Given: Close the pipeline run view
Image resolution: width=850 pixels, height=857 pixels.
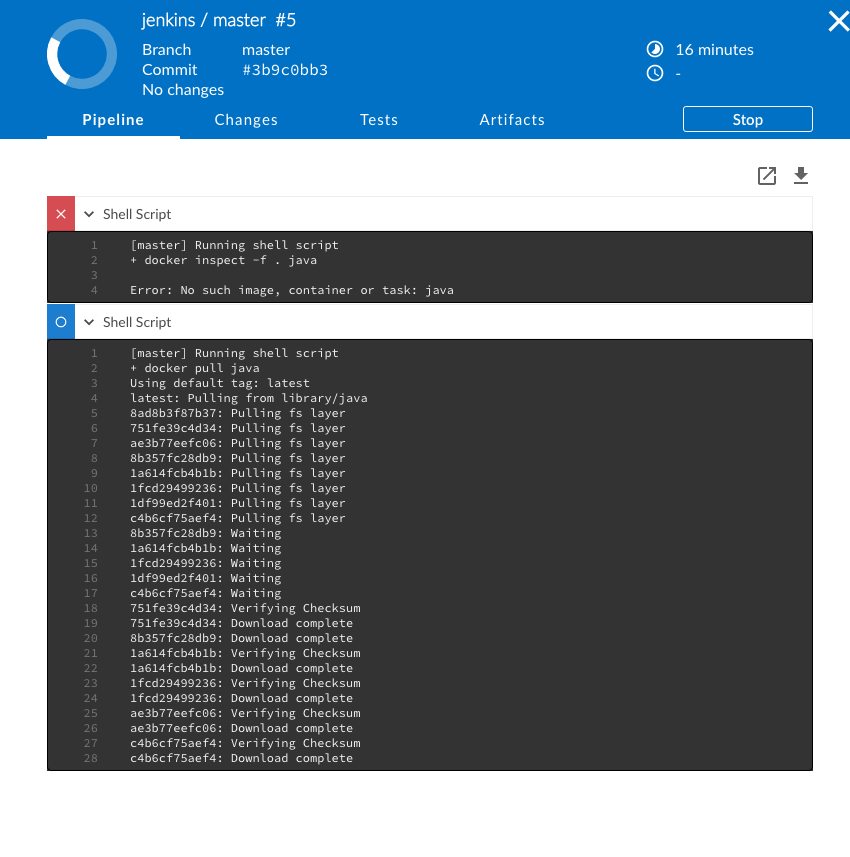Looking at the screenshot, I should click(x=838, y=21).
